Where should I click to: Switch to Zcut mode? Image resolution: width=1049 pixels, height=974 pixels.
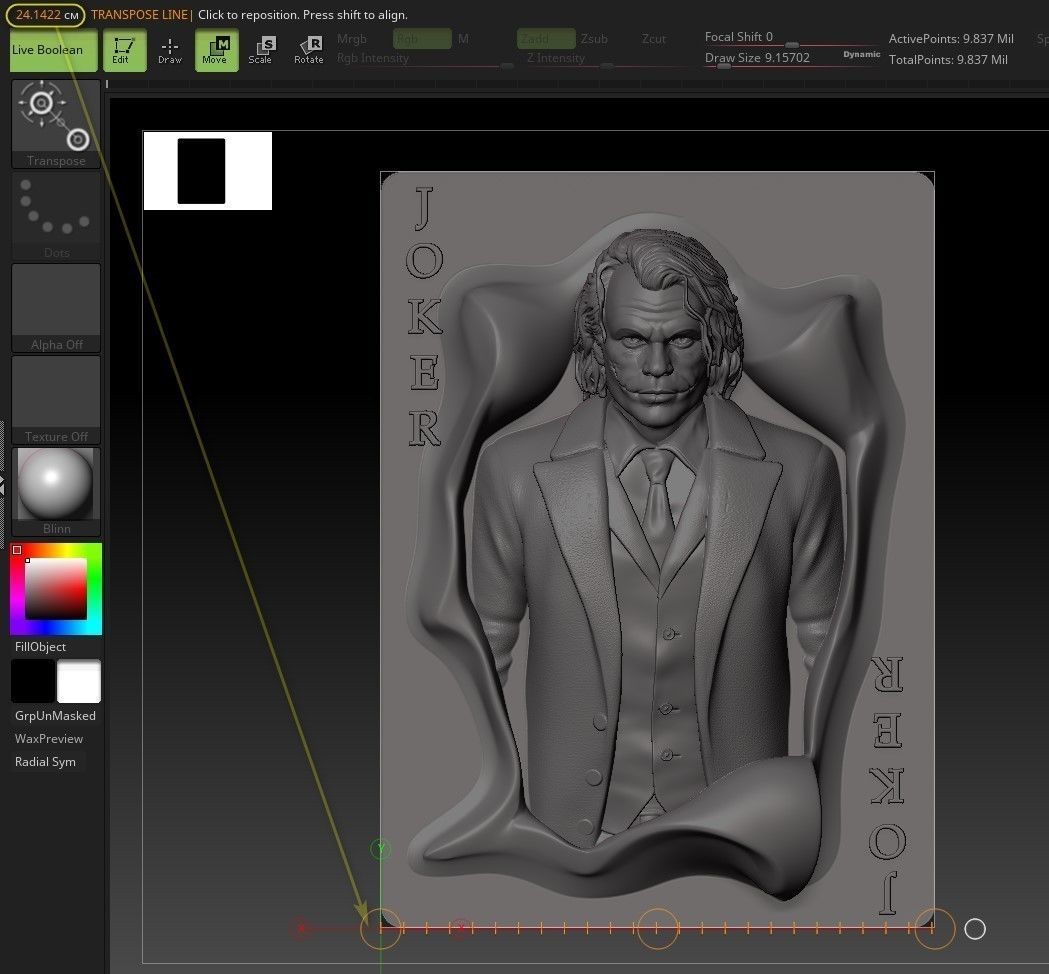(654, 39)
